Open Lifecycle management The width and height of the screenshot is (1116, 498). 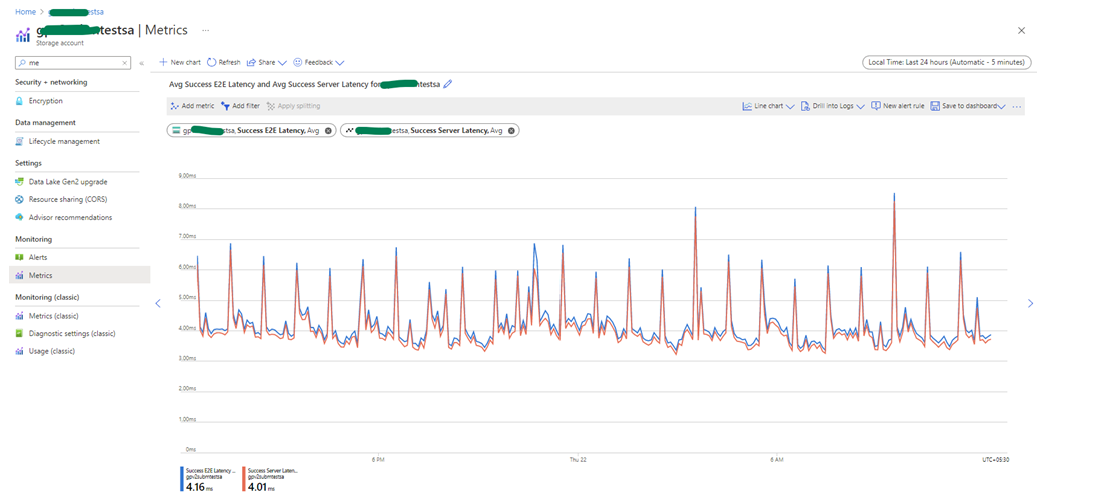(64, 142)
